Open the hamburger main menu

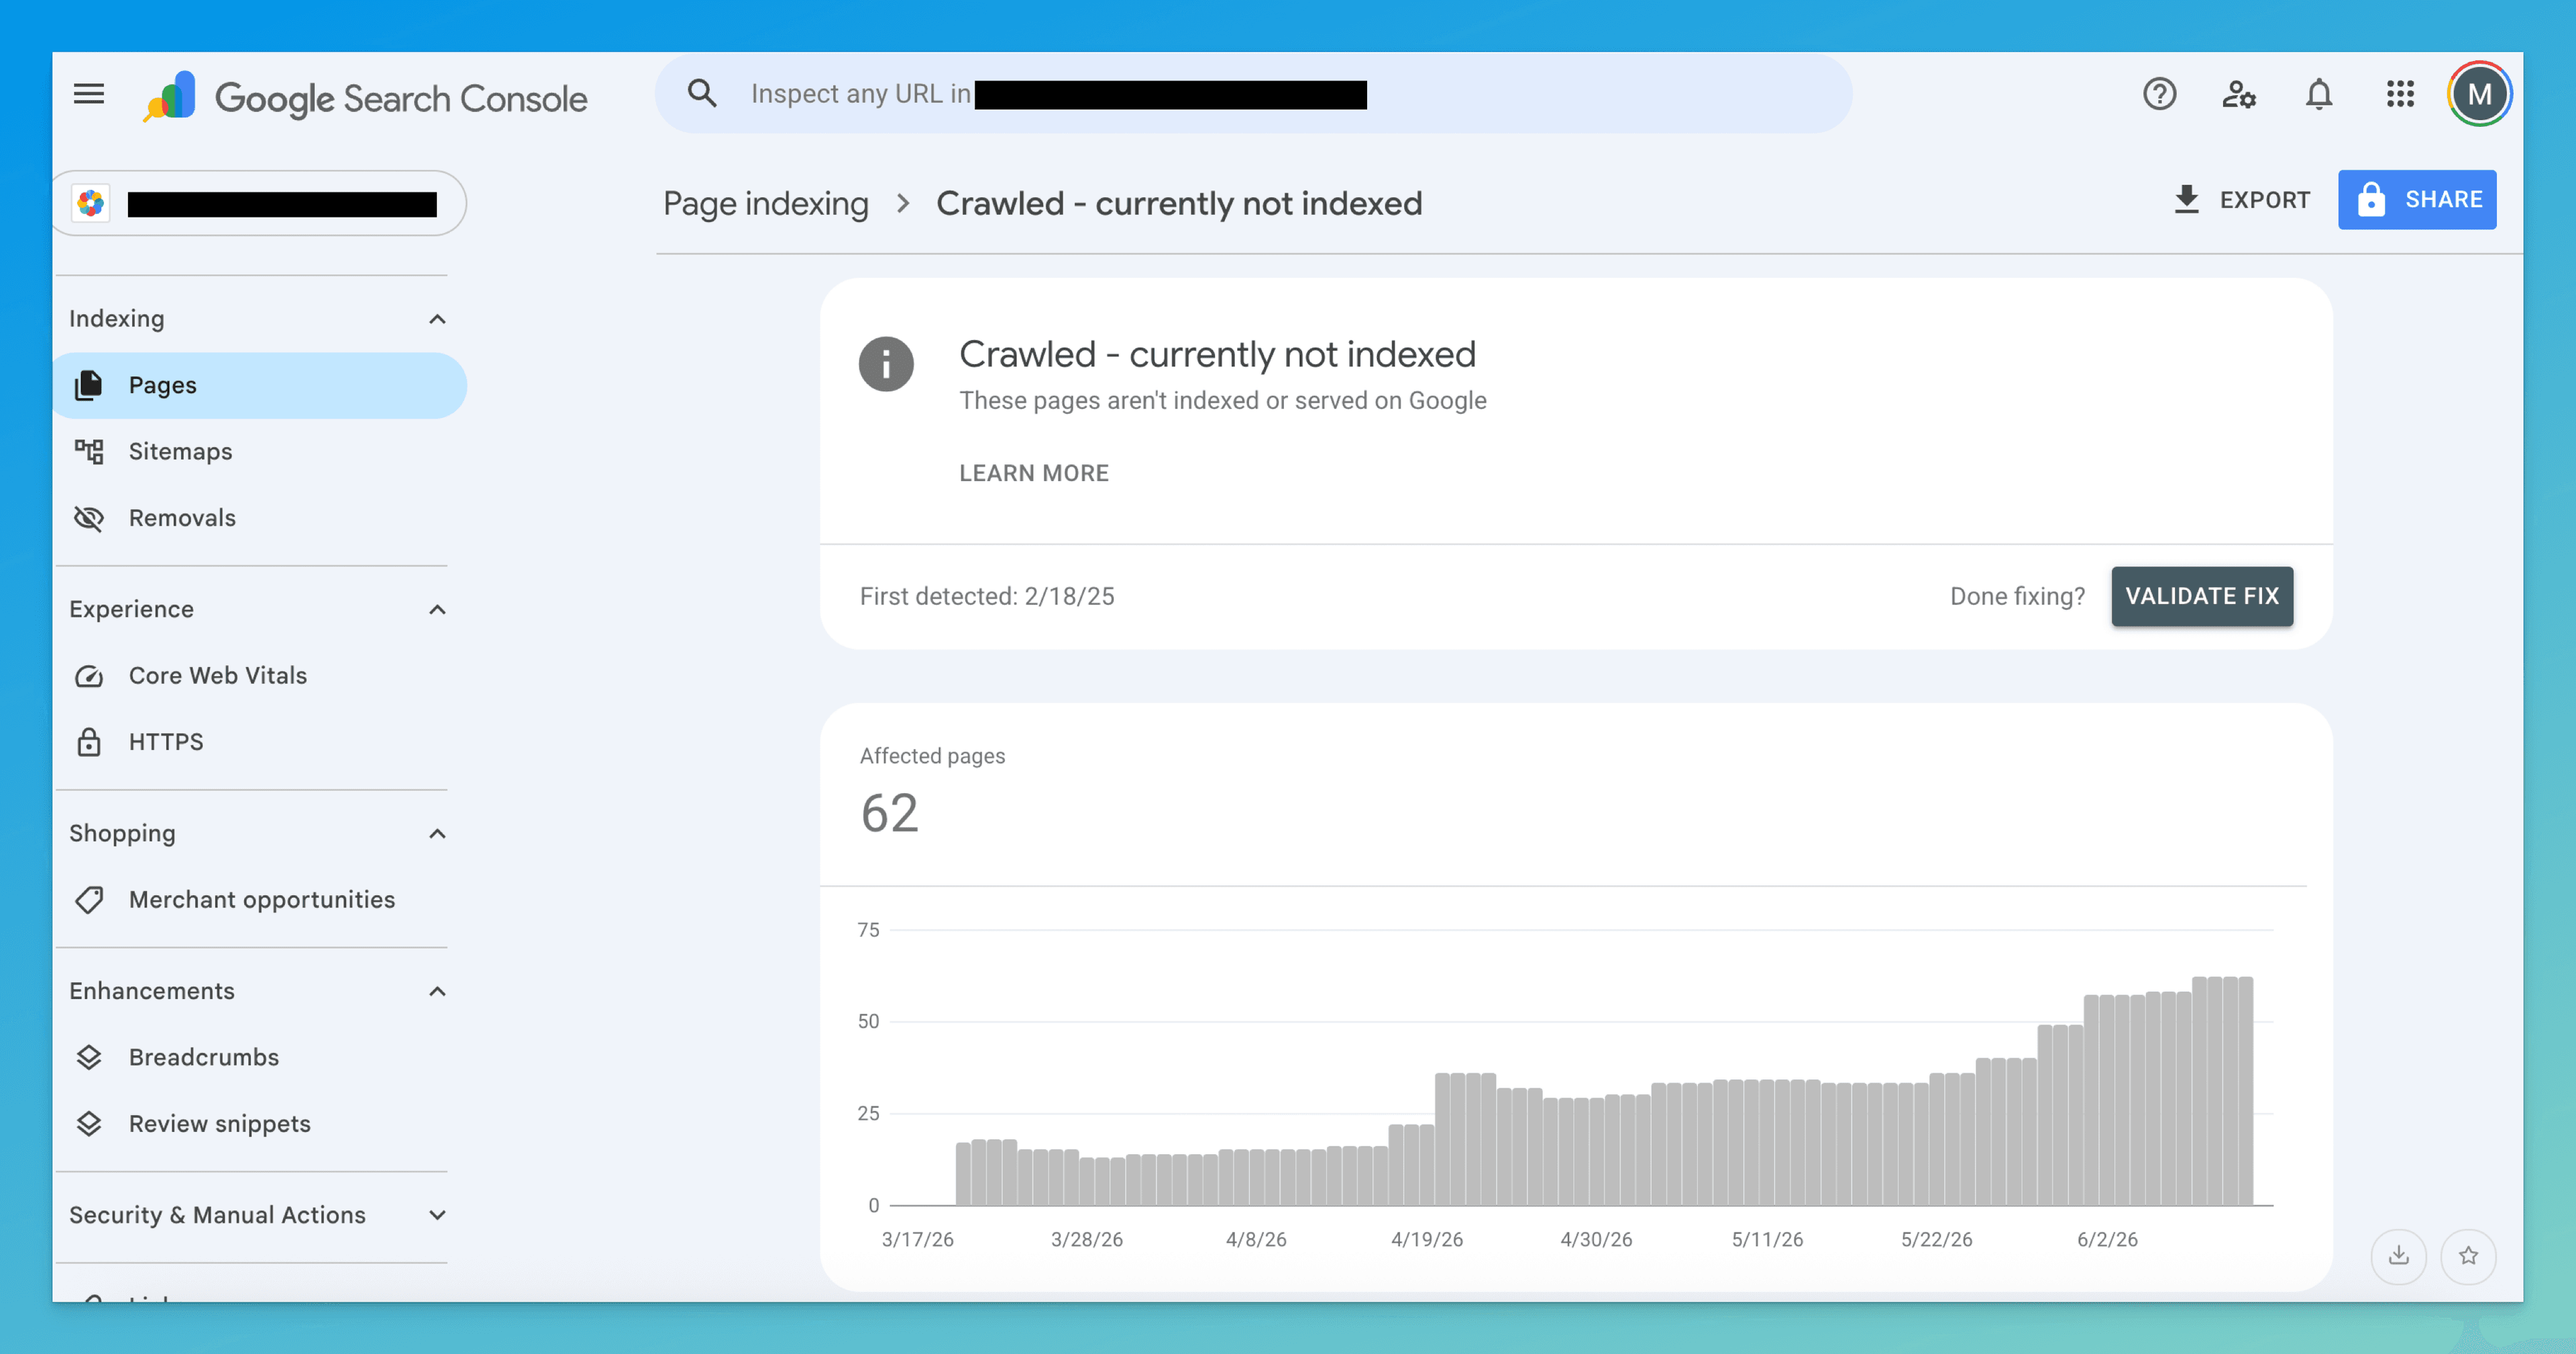click(x=89, y=94)
